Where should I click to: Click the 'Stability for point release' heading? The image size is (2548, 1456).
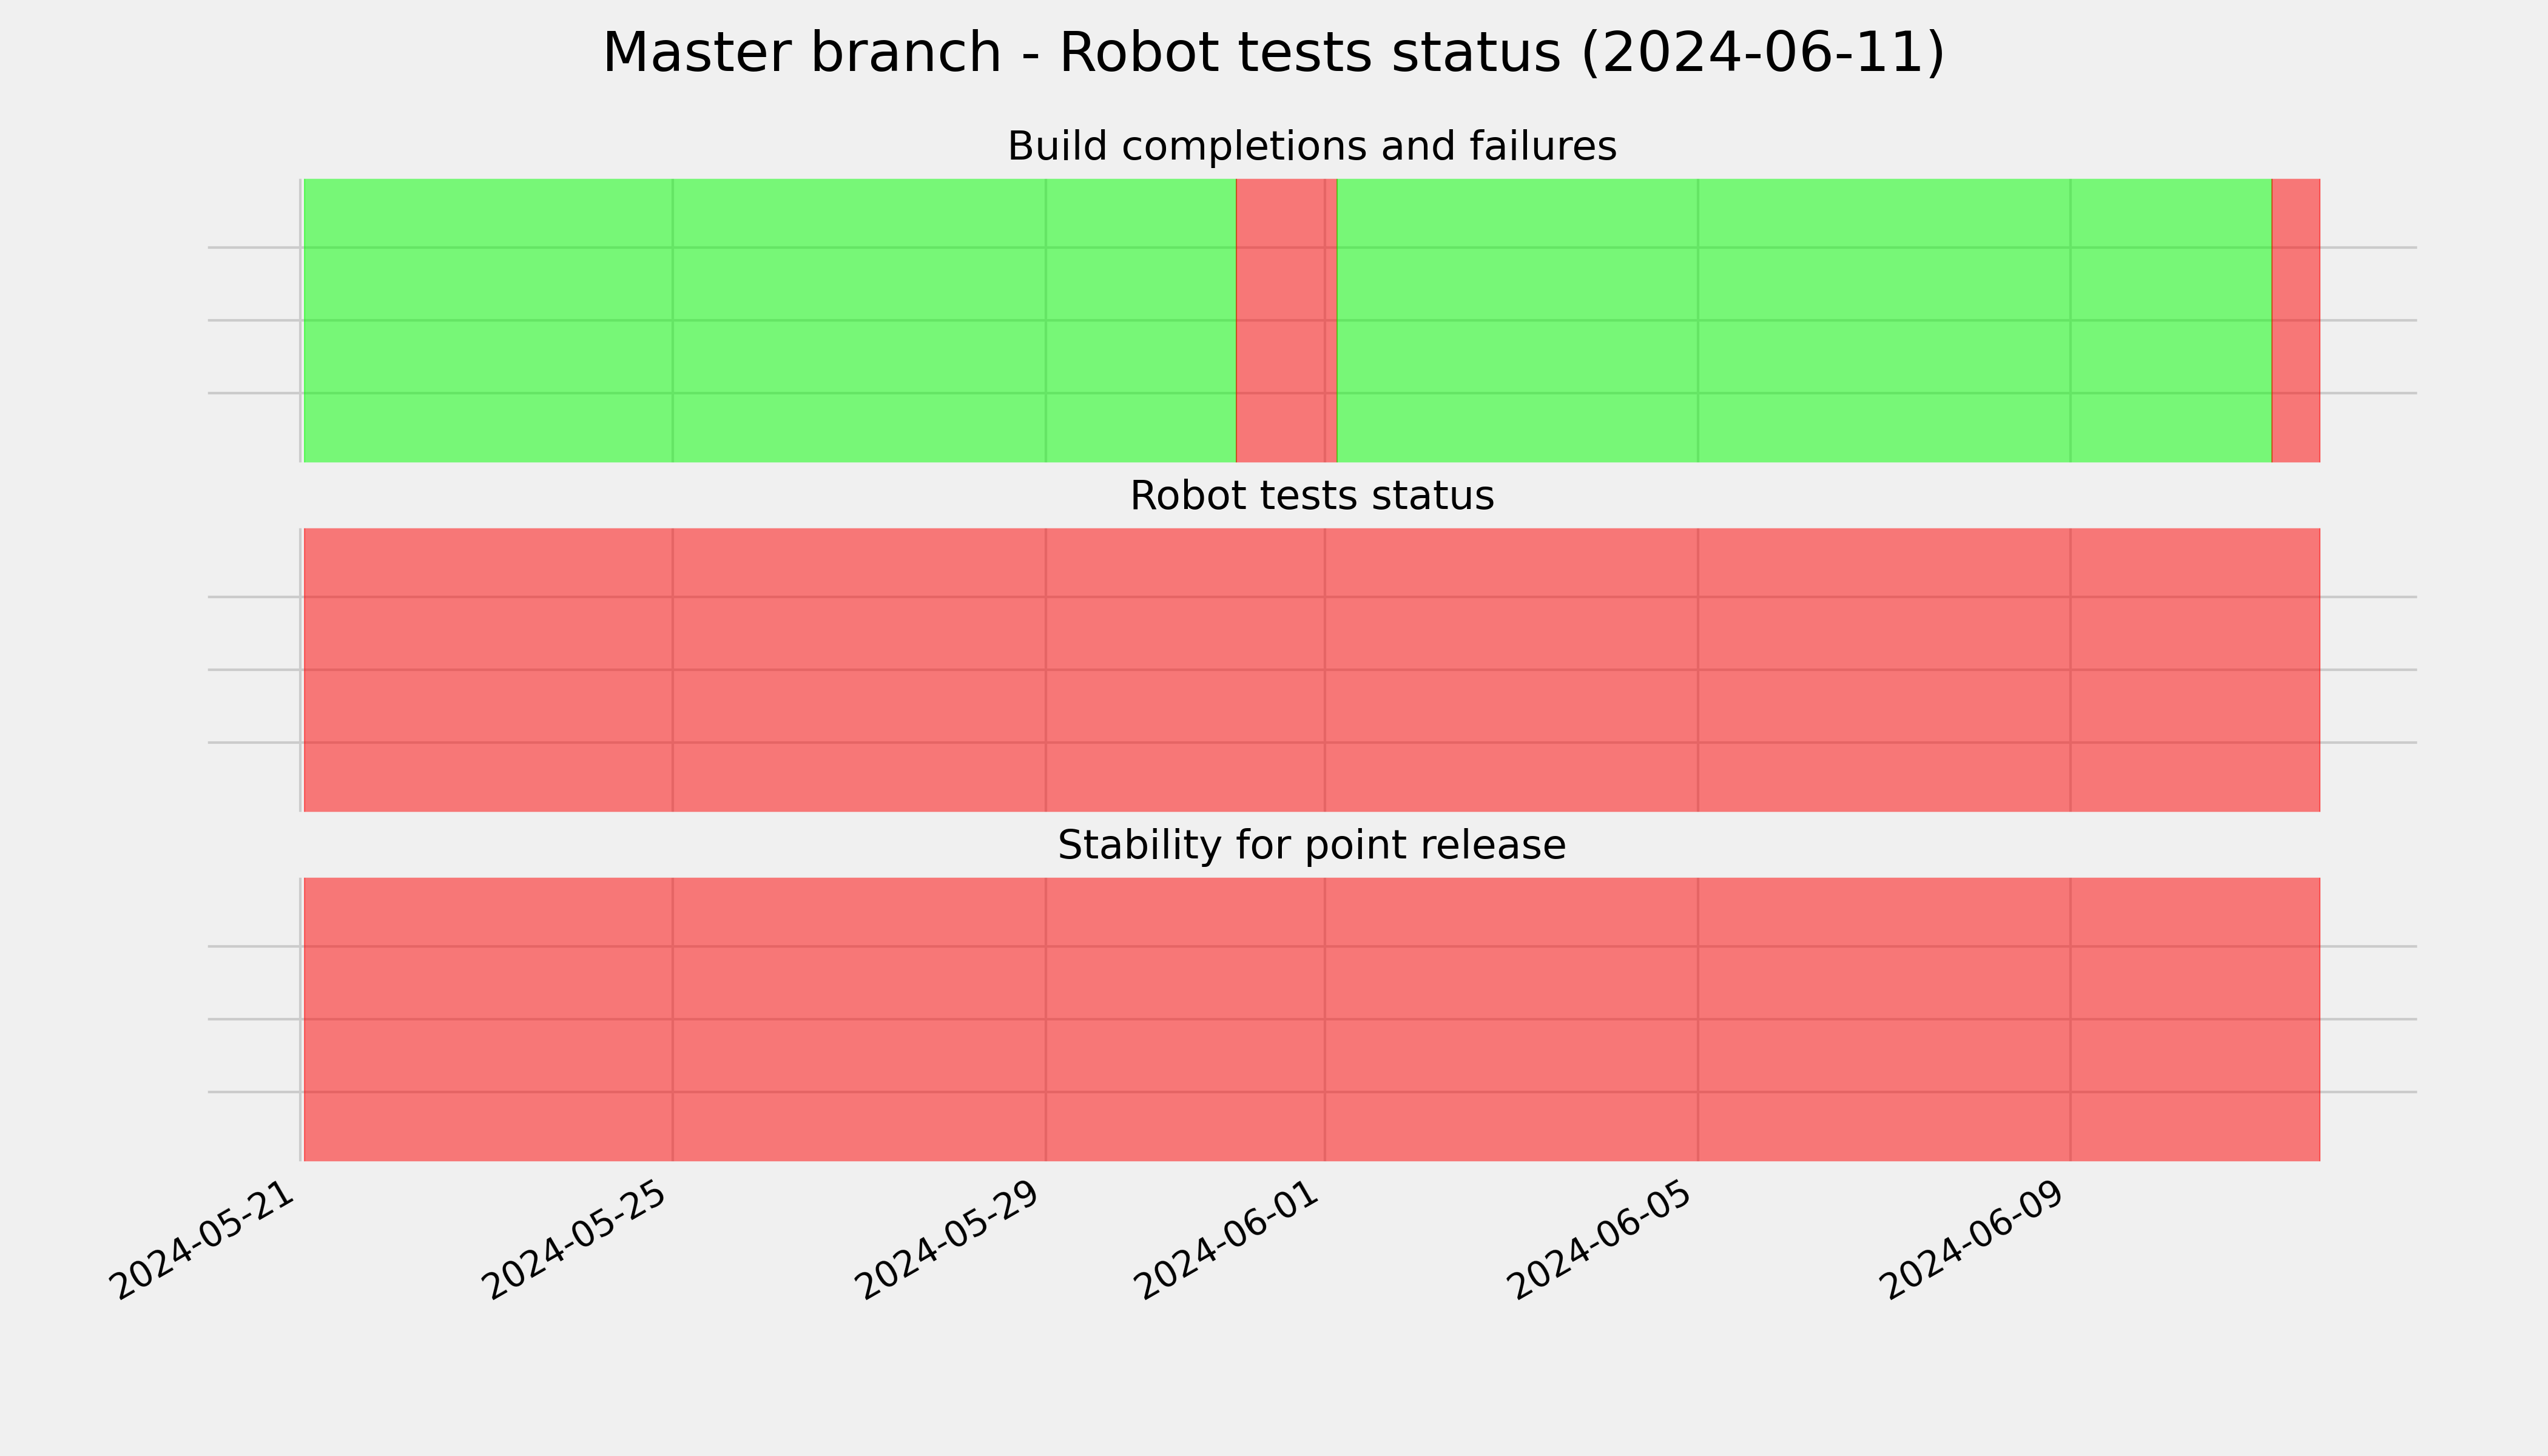pos(1311,846)
